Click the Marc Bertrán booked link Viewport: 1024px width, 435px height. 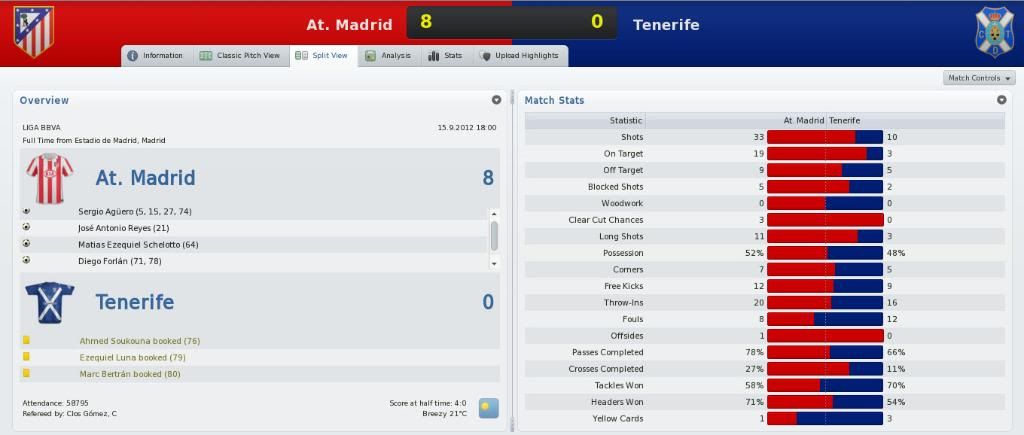pyautogui.click(x=130, y=374)
